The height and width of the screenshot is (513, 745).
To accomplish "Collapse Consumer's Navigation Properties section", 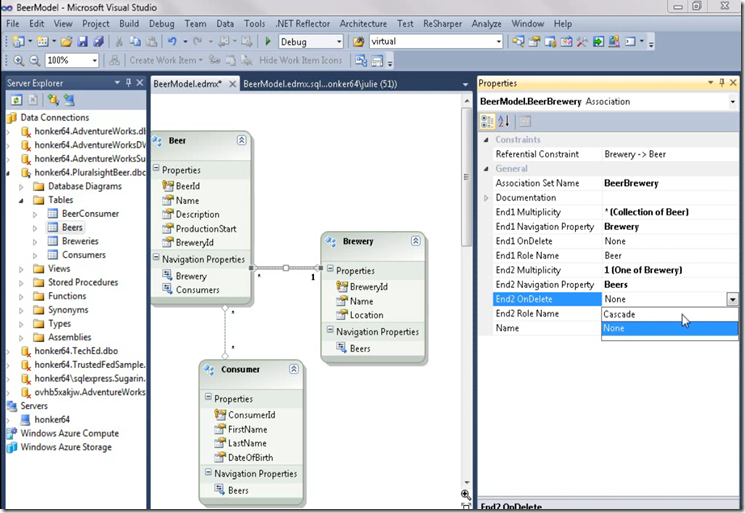I will (208, 473).
